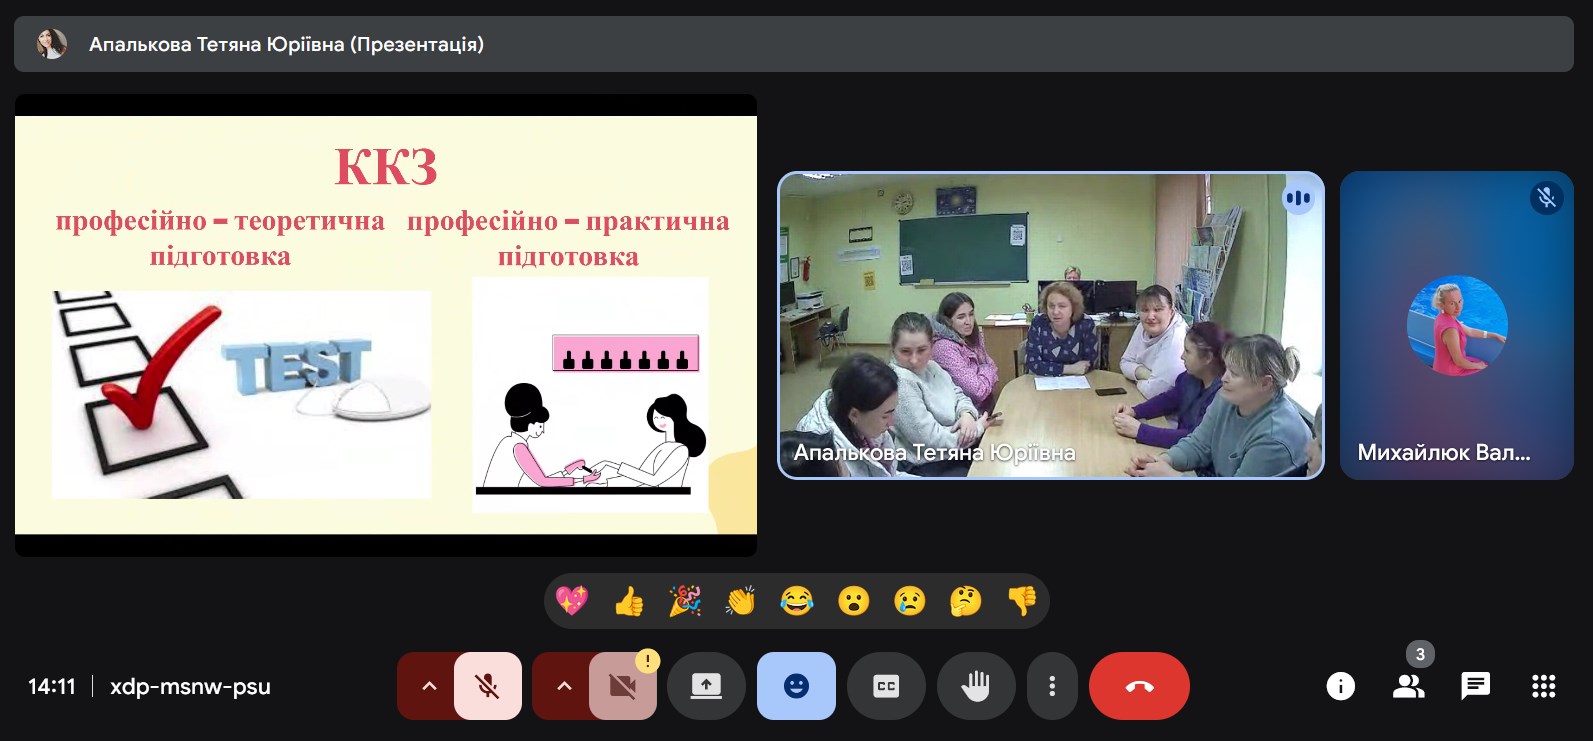Send the party popper reaction

coord(685,601)
